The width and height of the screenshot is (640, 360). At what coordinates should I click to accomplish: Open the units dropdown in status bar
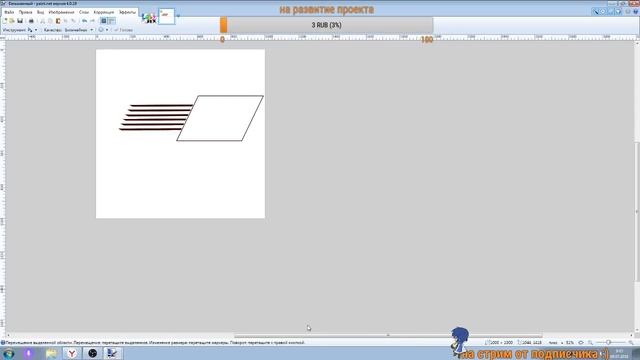click(x=556, y=342)
